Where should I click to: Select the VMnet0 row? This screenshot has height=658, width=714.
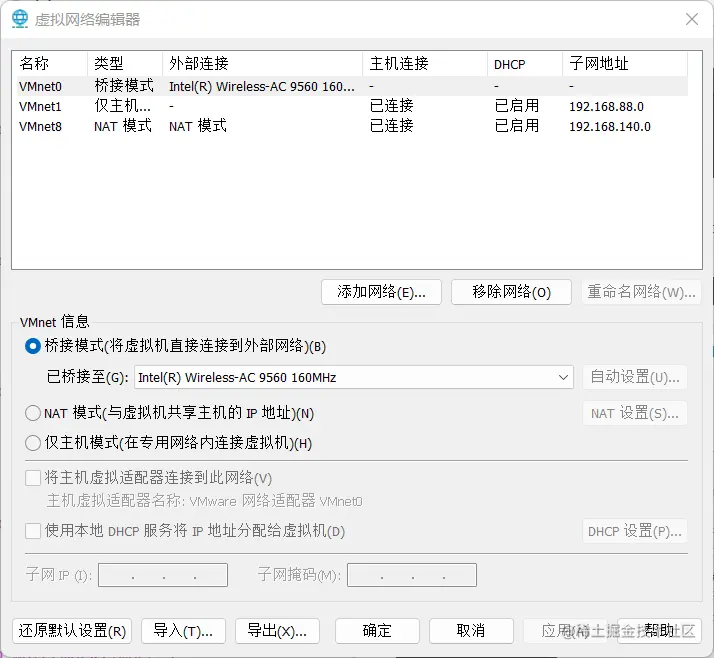[352, 86]
